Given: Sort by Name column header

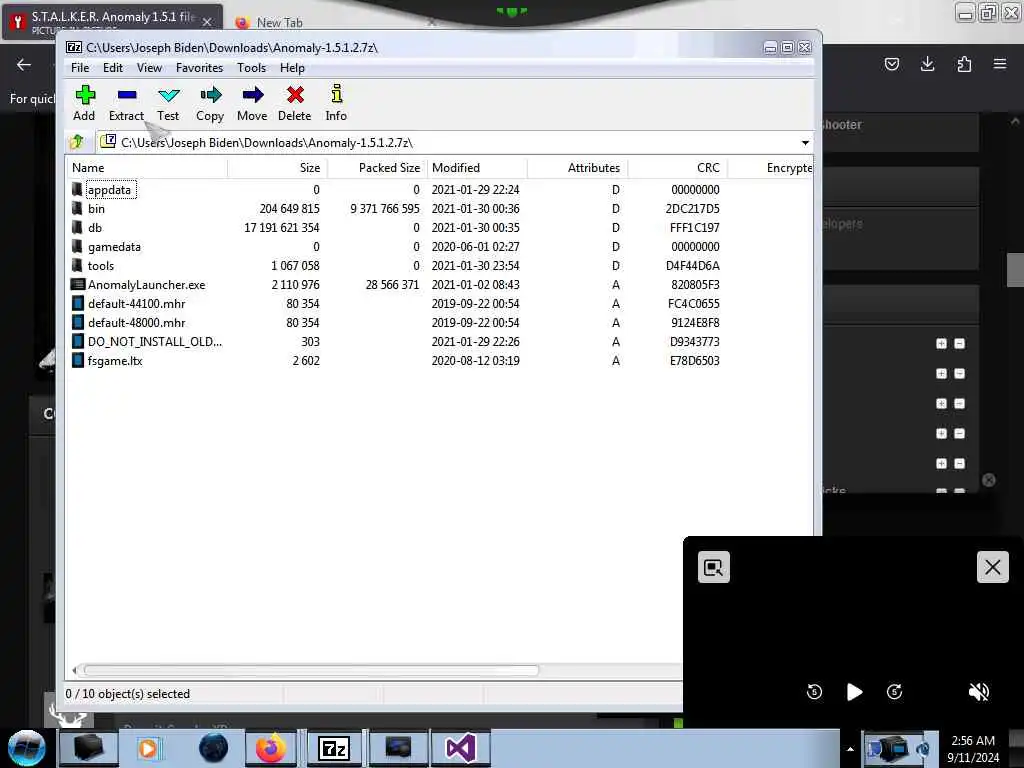Looking at the screenshot, I should click(x=147, y=168).
